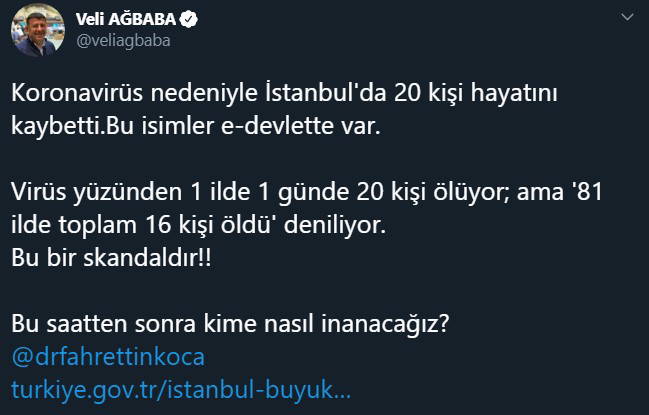Open the turkiye.gov.tr/istanbul-buyuk... link
Screen dimensions: 649x415
(181, 387)
